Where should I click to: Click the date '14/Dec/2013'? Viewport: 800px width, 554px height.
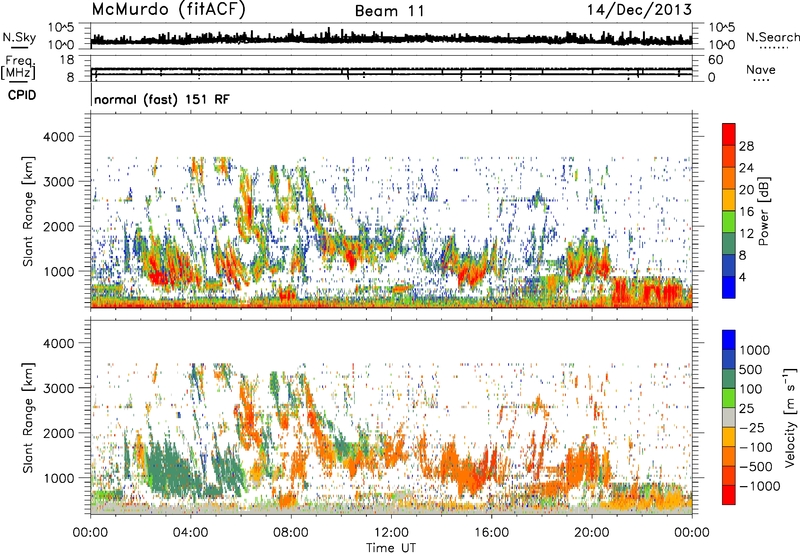point(639,10)
